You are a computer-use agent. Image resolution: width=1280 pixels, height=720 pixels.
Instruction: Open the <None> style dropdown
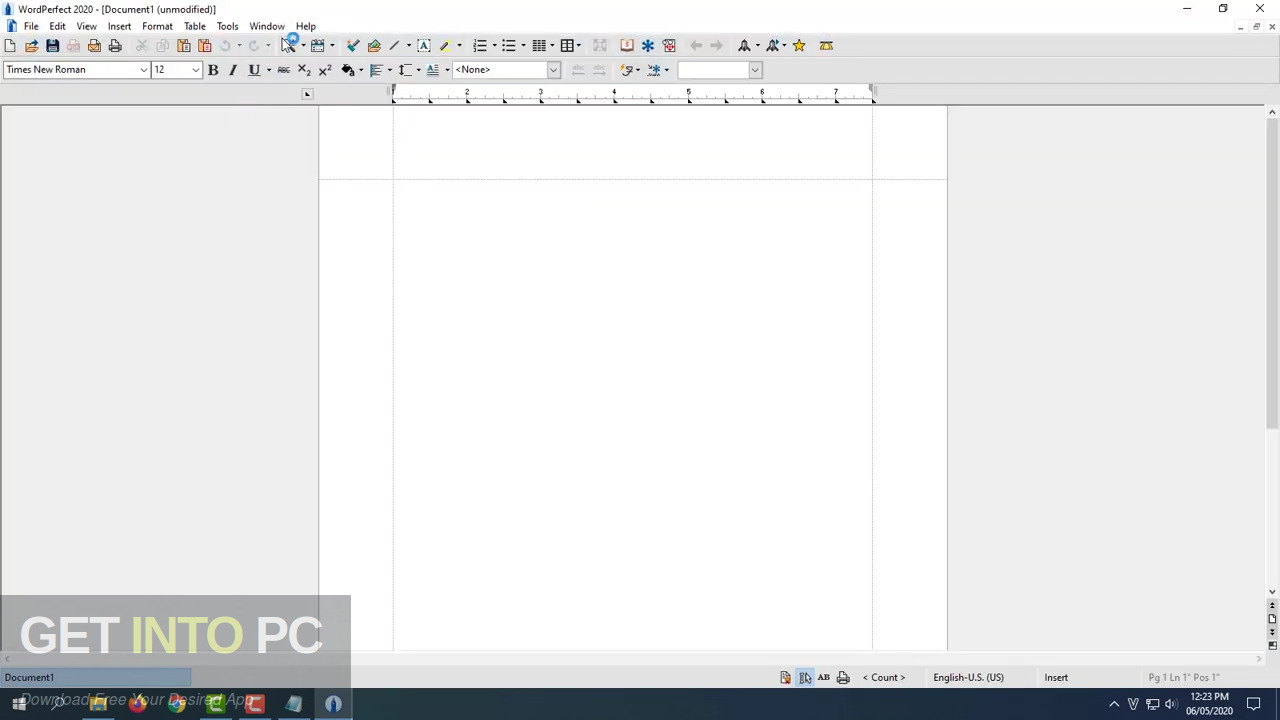(x=553, y=70)
